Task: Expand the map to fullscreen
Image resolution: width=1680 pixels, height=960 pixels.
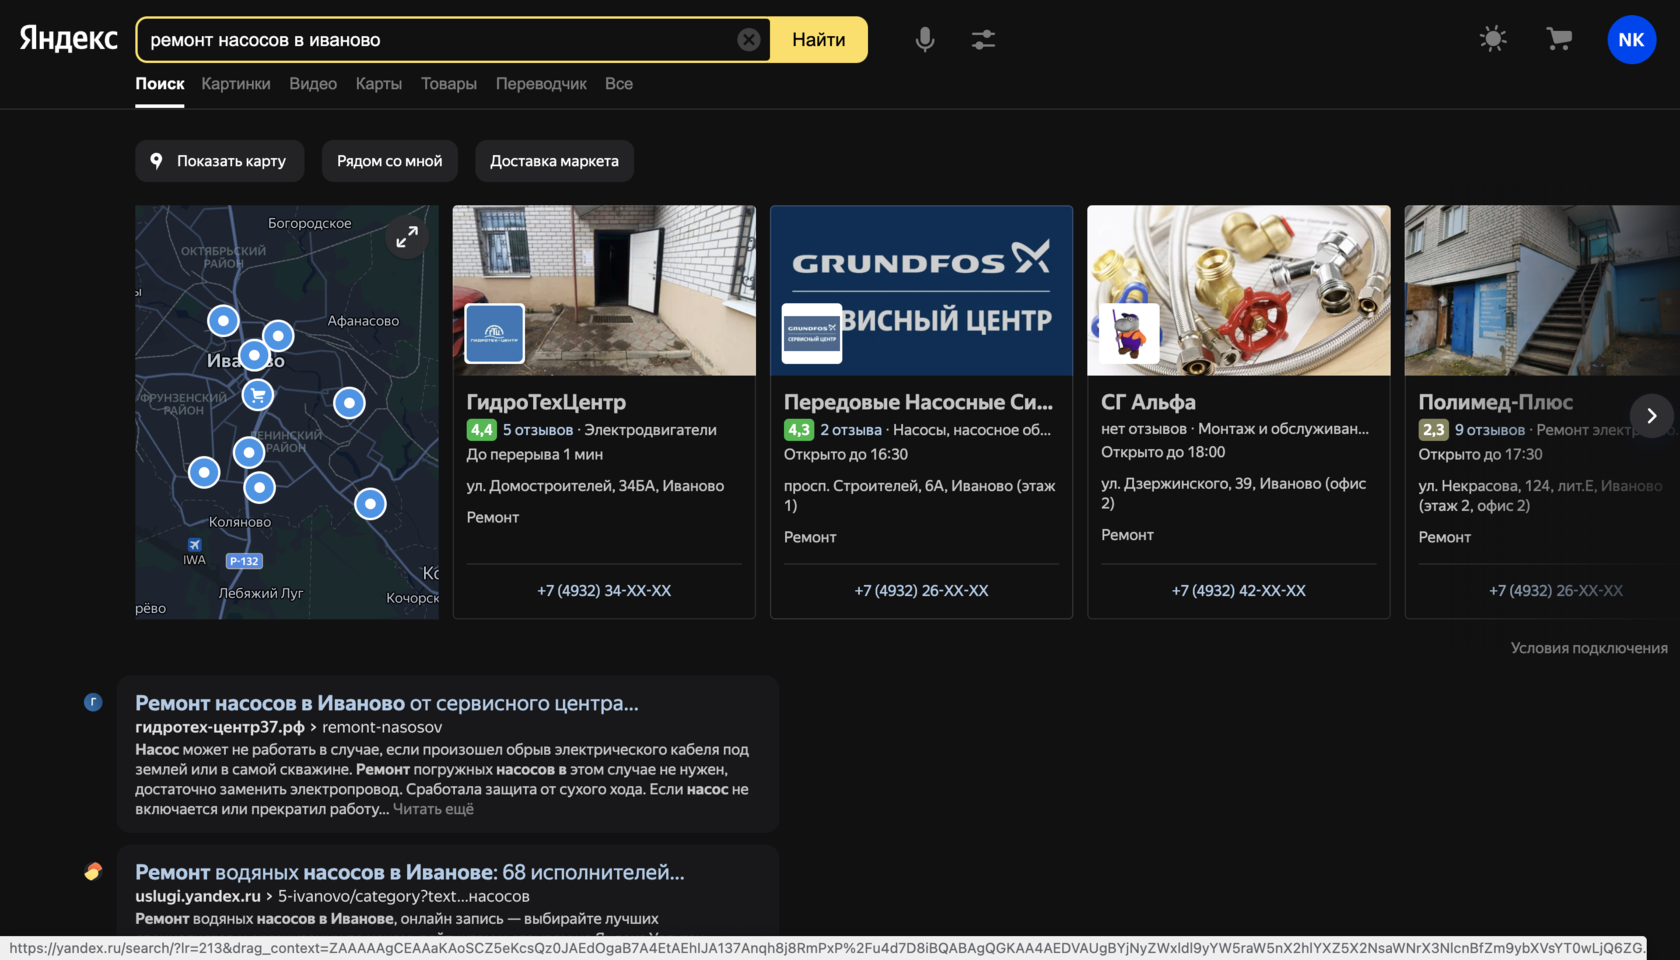Action: point(407,237)
